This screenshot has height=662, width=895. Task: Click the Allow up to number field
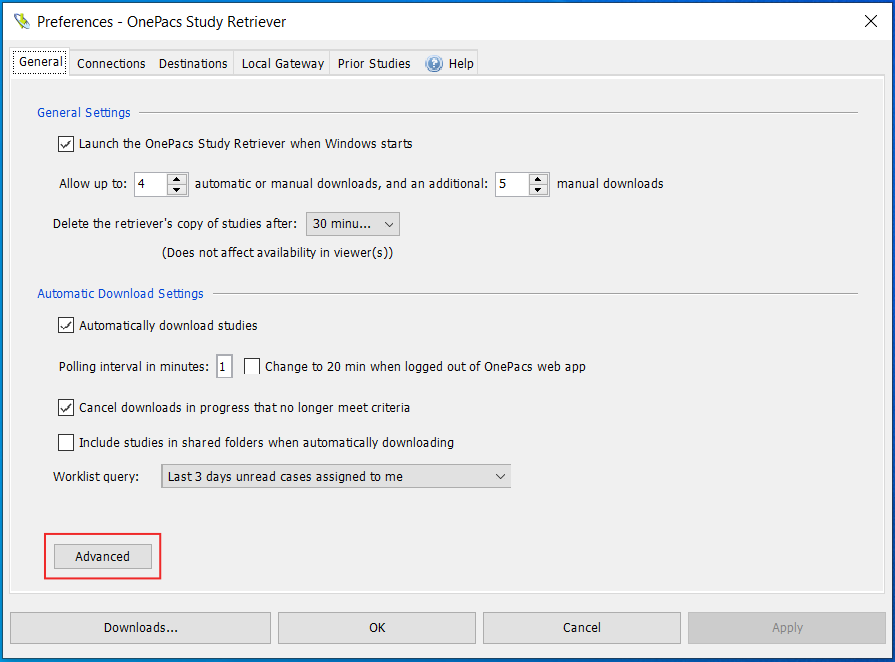(x=151, y=184)
